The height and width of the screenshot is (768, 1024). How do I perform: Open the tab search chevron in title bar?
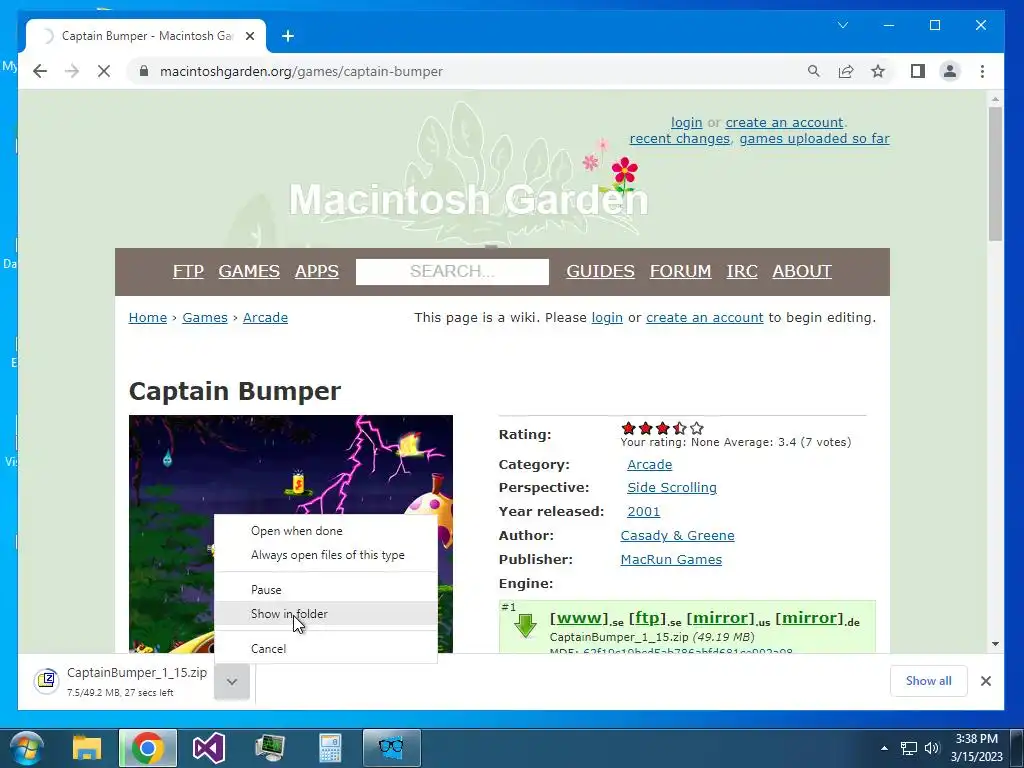pos(843,25)
